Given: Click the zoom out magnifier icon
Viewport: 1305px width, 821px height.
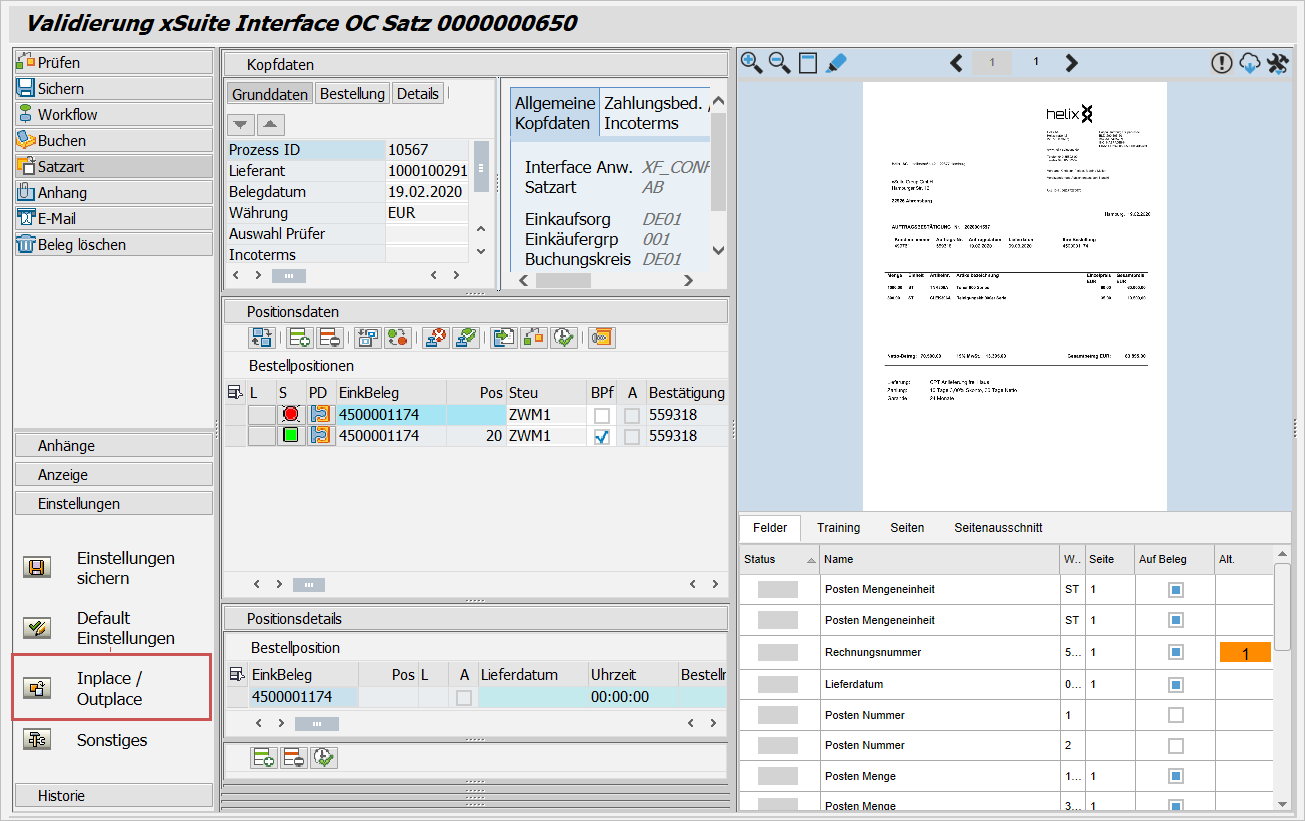Looking at the screenshot, I should (x=779, y=63).
